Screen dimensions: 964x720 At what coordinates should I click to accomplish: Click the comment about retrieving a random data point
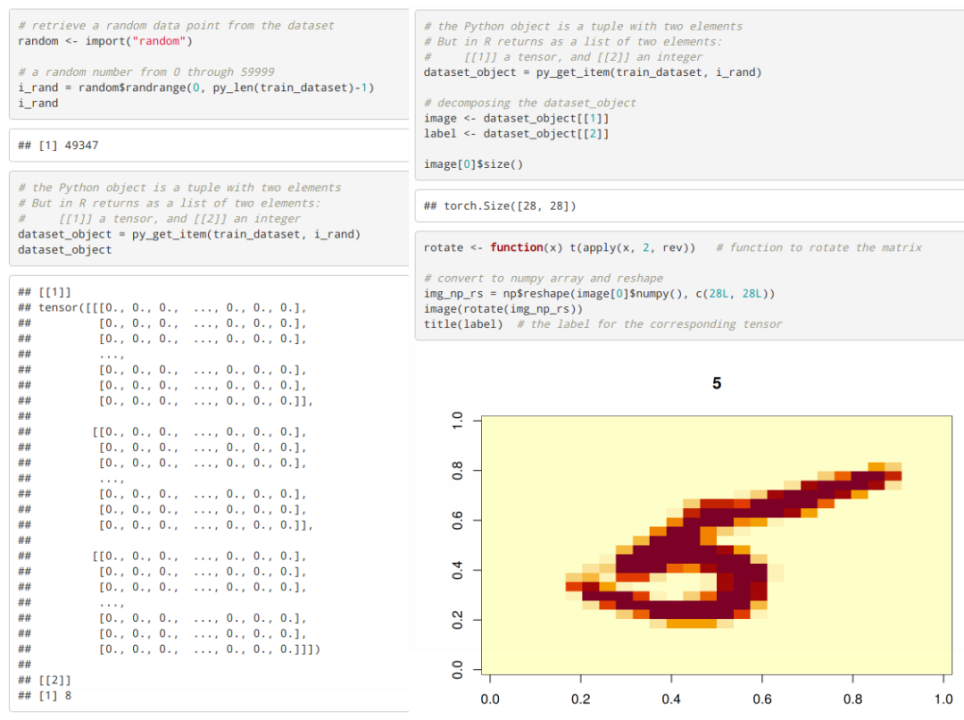tap(176, 25)
